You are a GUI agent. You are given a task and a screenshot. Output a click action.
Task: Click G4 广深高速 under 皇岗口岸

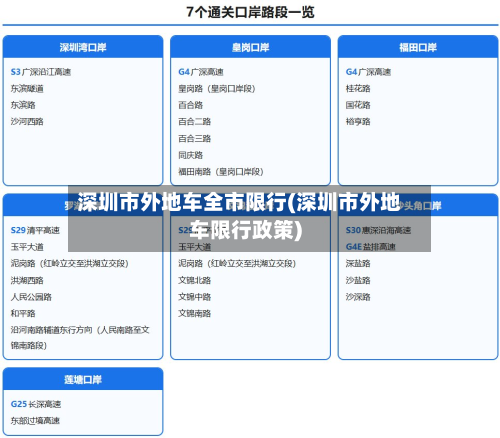[x=201, y=72]
